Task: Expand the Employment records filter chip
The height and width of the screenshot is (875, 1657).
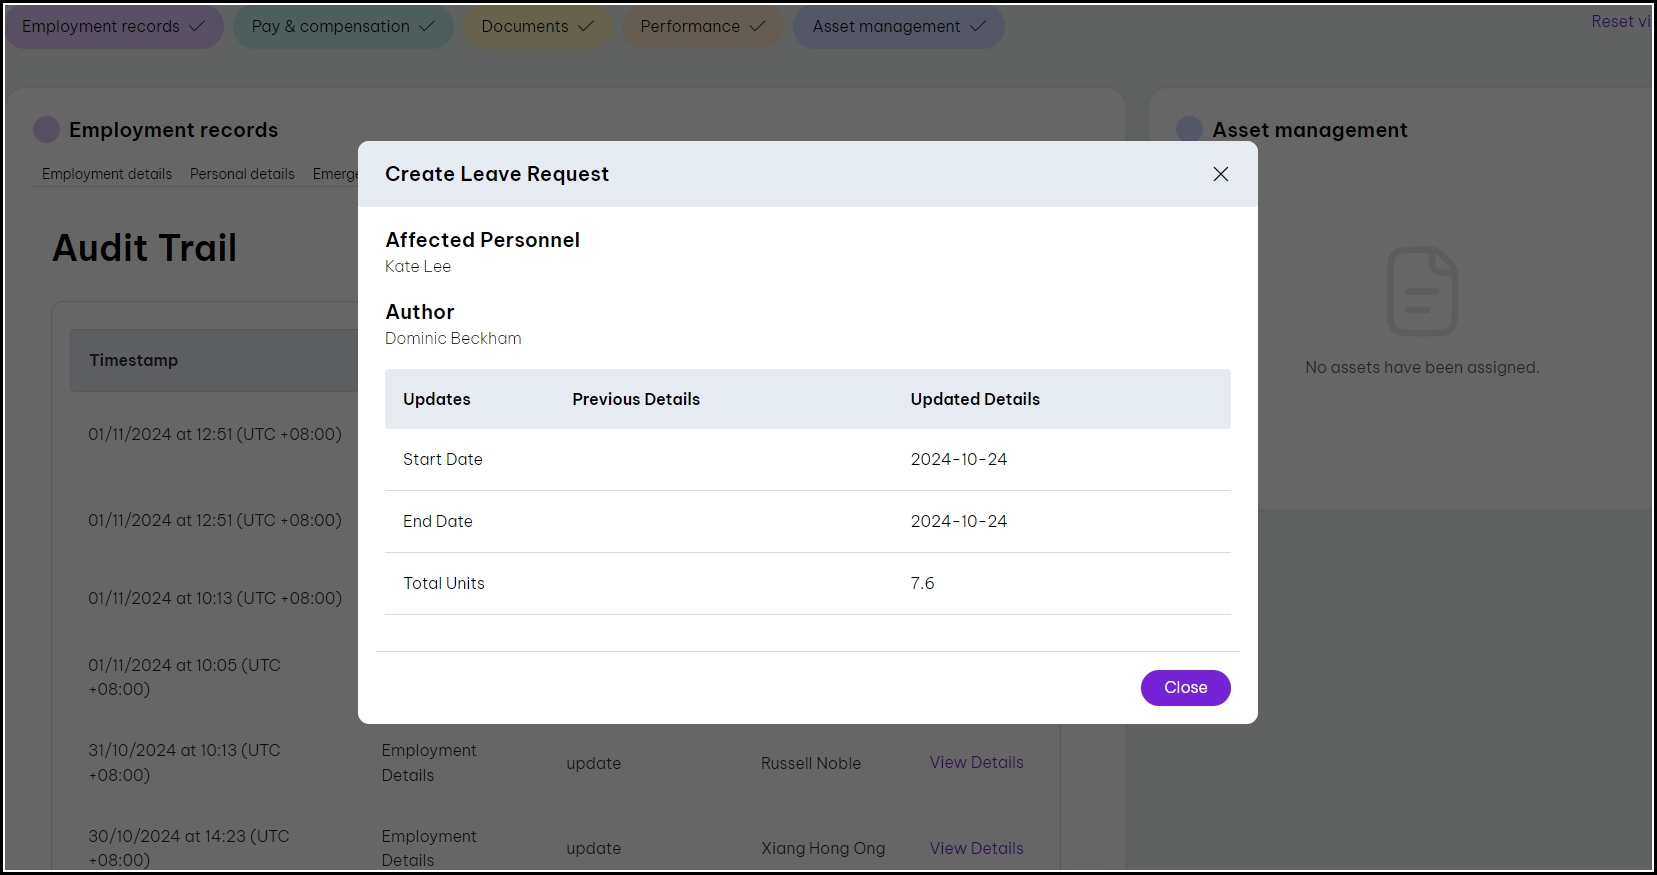Action: [x=113, y=27]
